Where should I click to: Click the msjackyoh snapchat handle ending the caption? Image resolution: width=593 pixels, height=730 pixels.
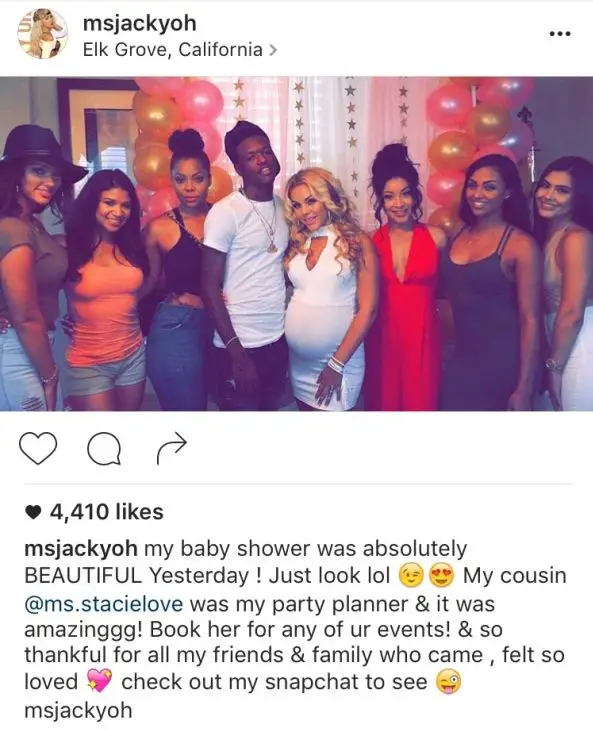pyautogui.click(x=78, y=710)
